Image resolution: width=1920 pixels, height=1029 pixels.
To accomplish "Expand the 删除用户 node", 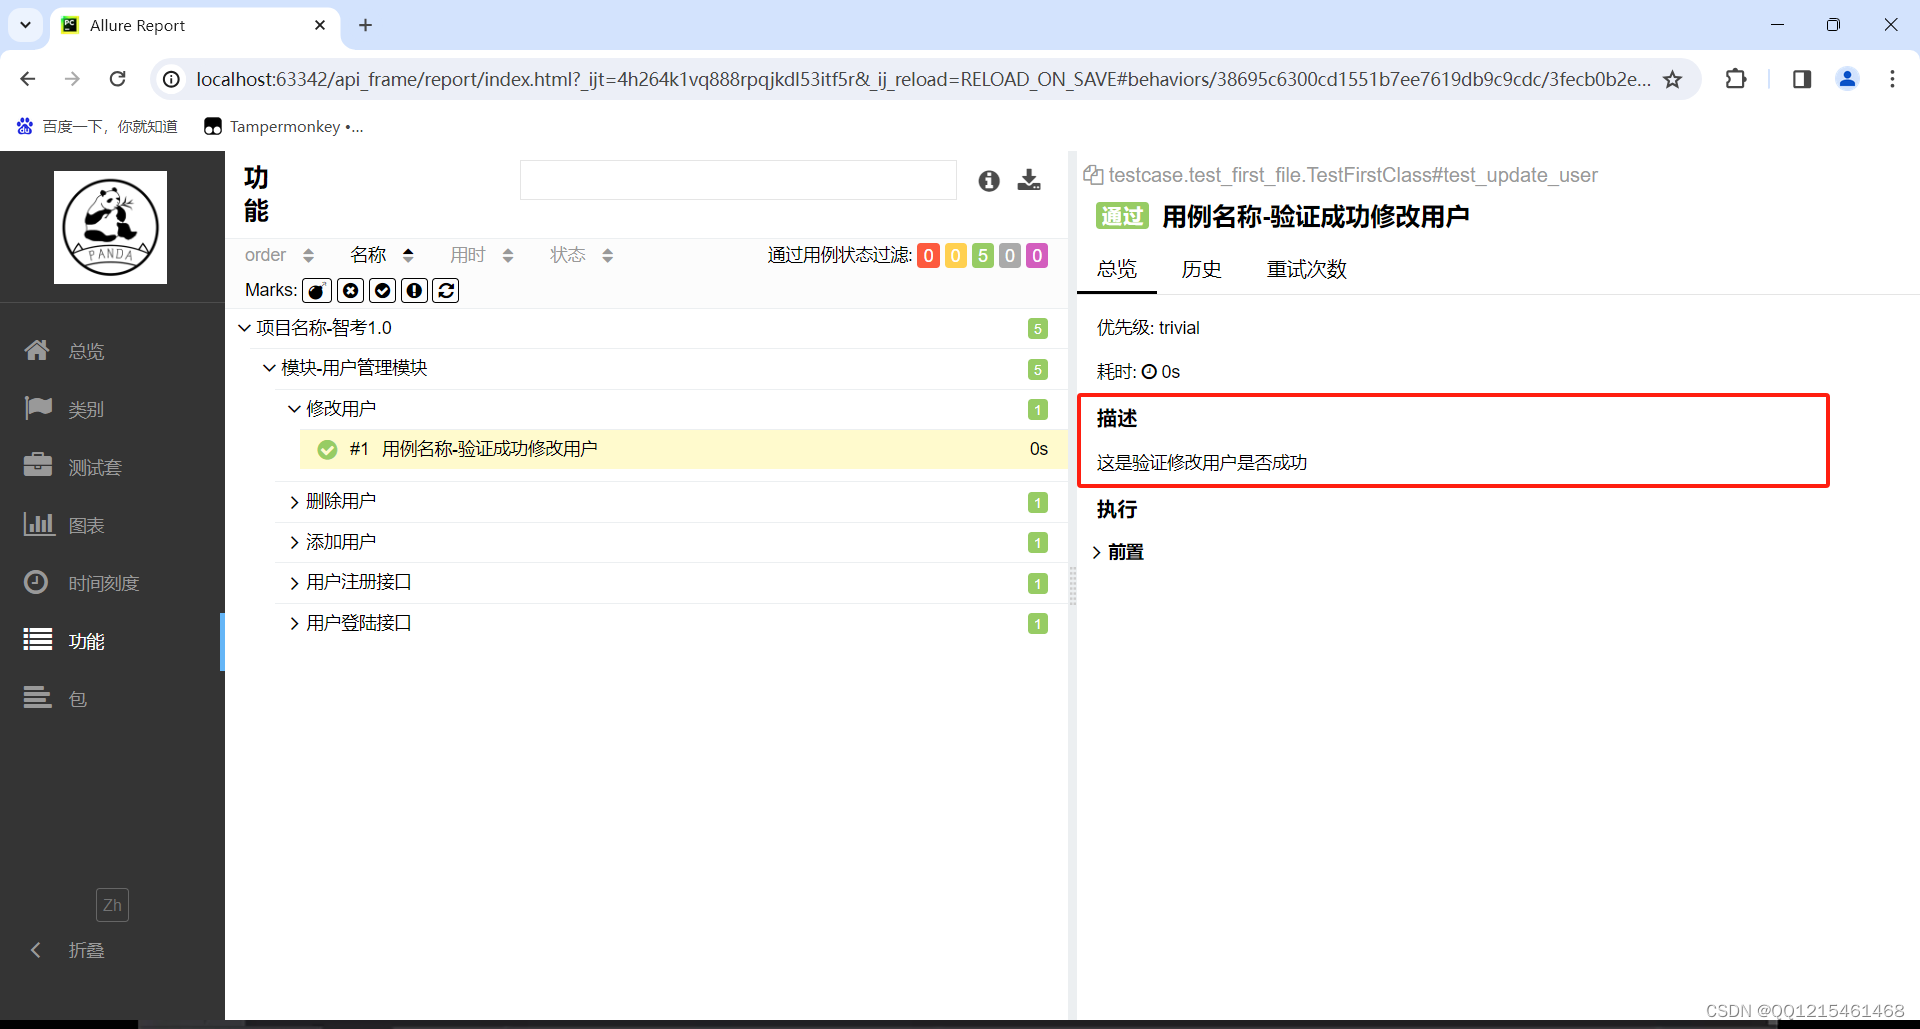I will 294,502.
